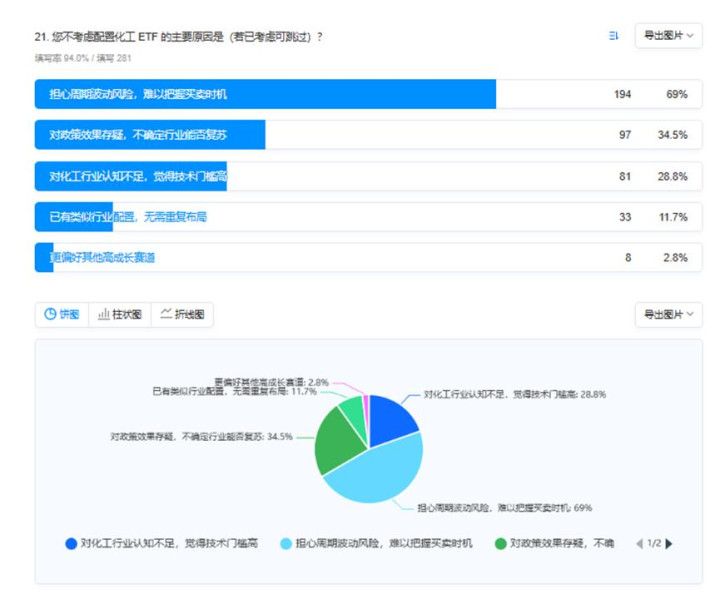Image resolution: width=720 pixels, height=604 pixels.
Task: Click the legend page indicator 1/2
Action: click(654, 543)
